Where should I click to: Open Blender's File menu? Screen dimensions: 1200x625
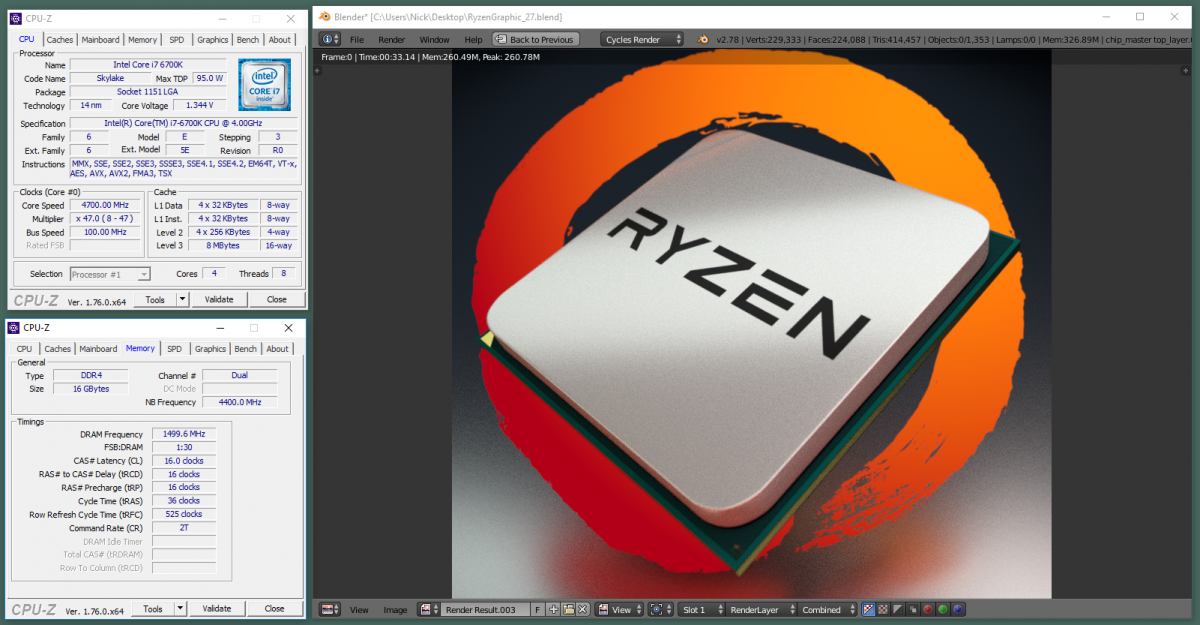click(x=356, y=39)
